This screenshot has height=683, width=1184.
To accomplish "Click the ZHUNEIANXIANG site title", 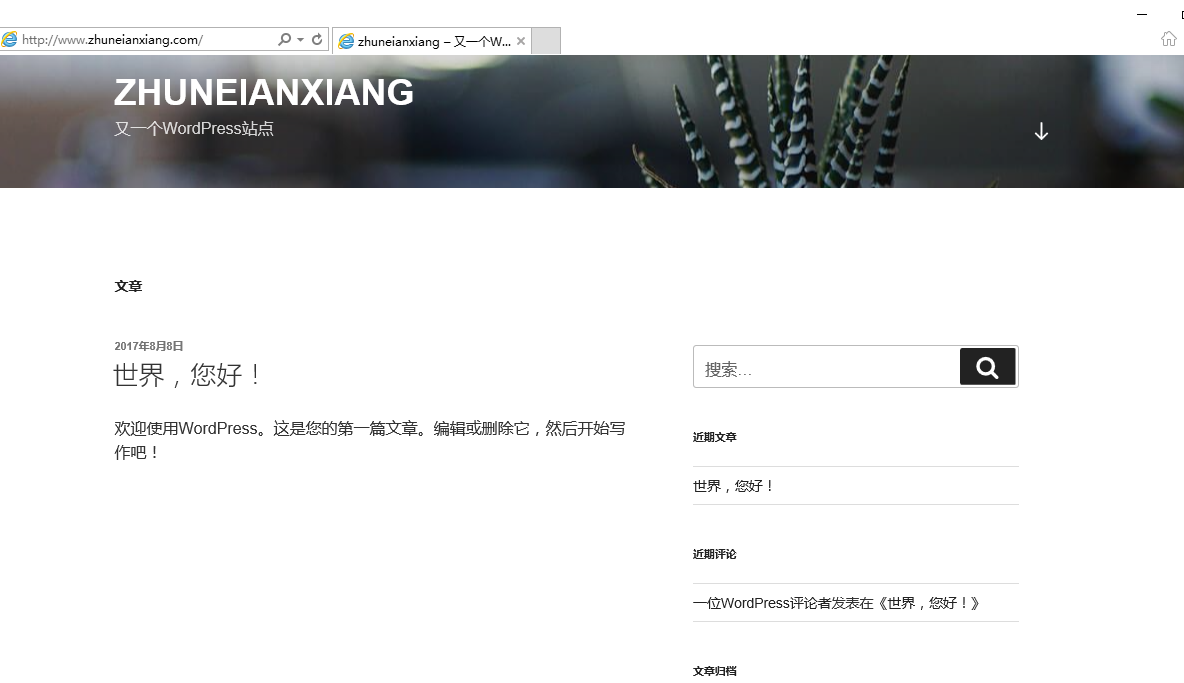I will coord(264,93).
